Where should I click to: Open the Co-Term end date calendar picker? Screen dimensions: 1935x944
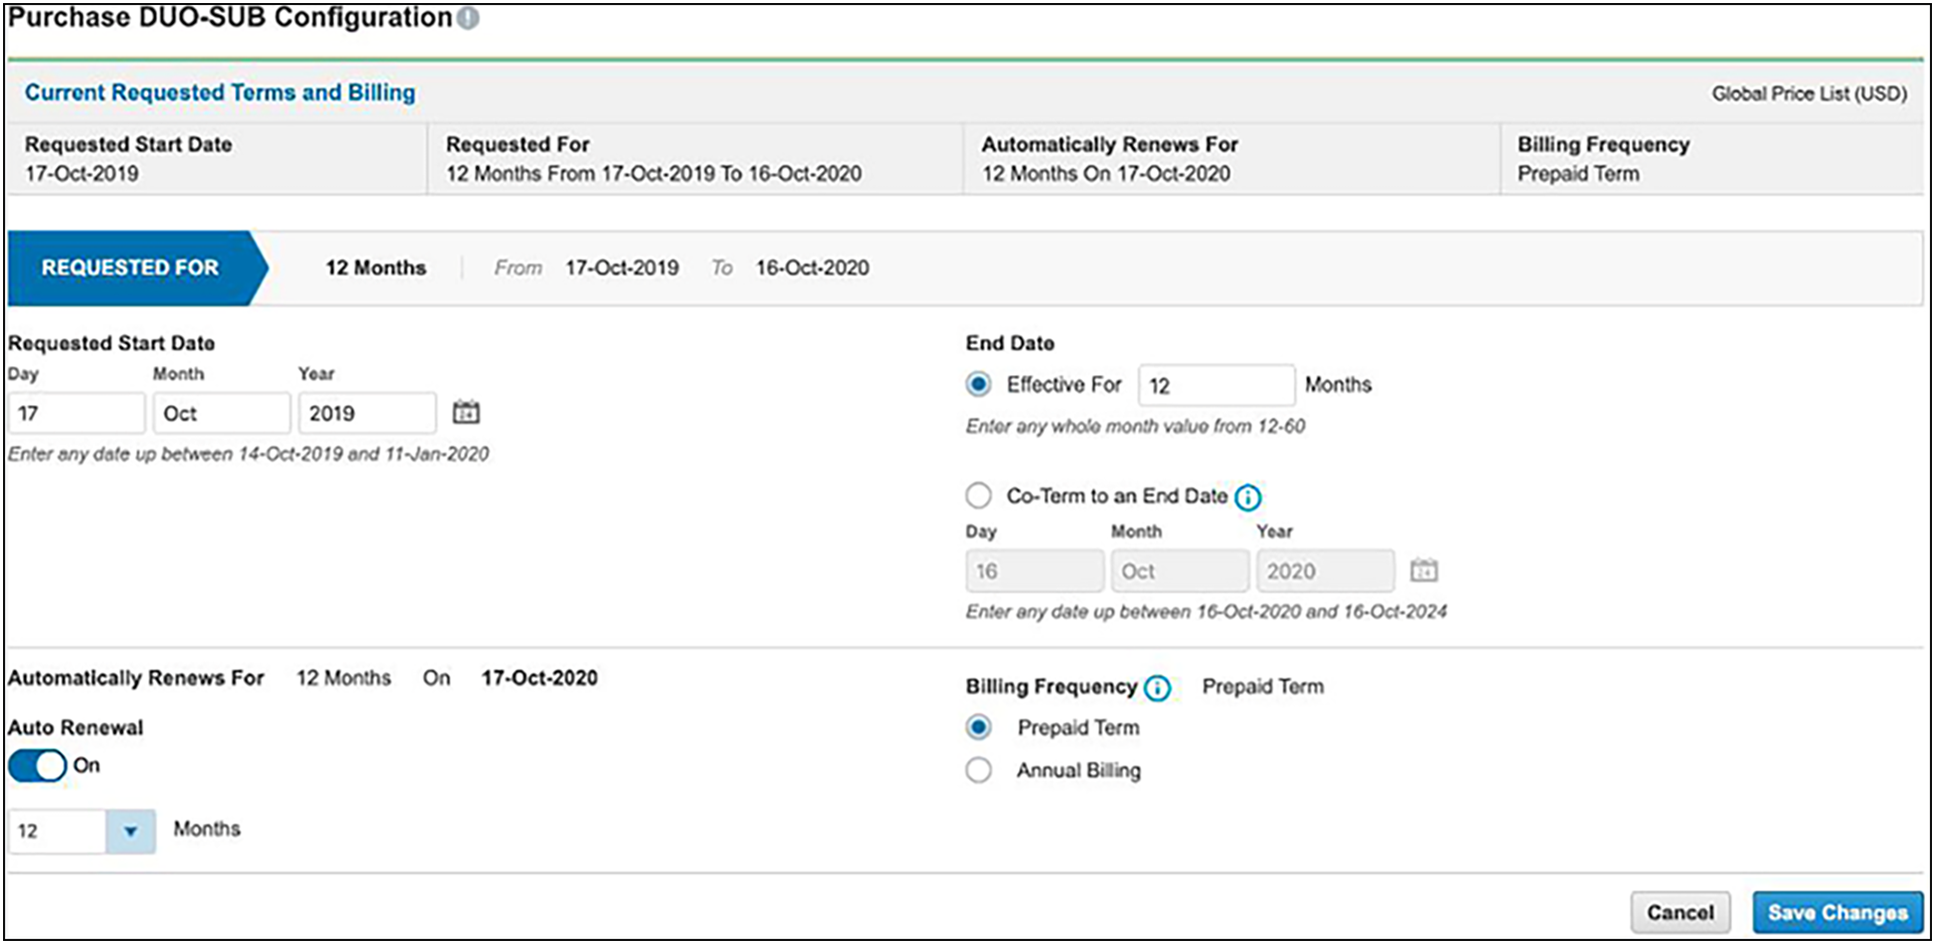(x=1424, y=569)
